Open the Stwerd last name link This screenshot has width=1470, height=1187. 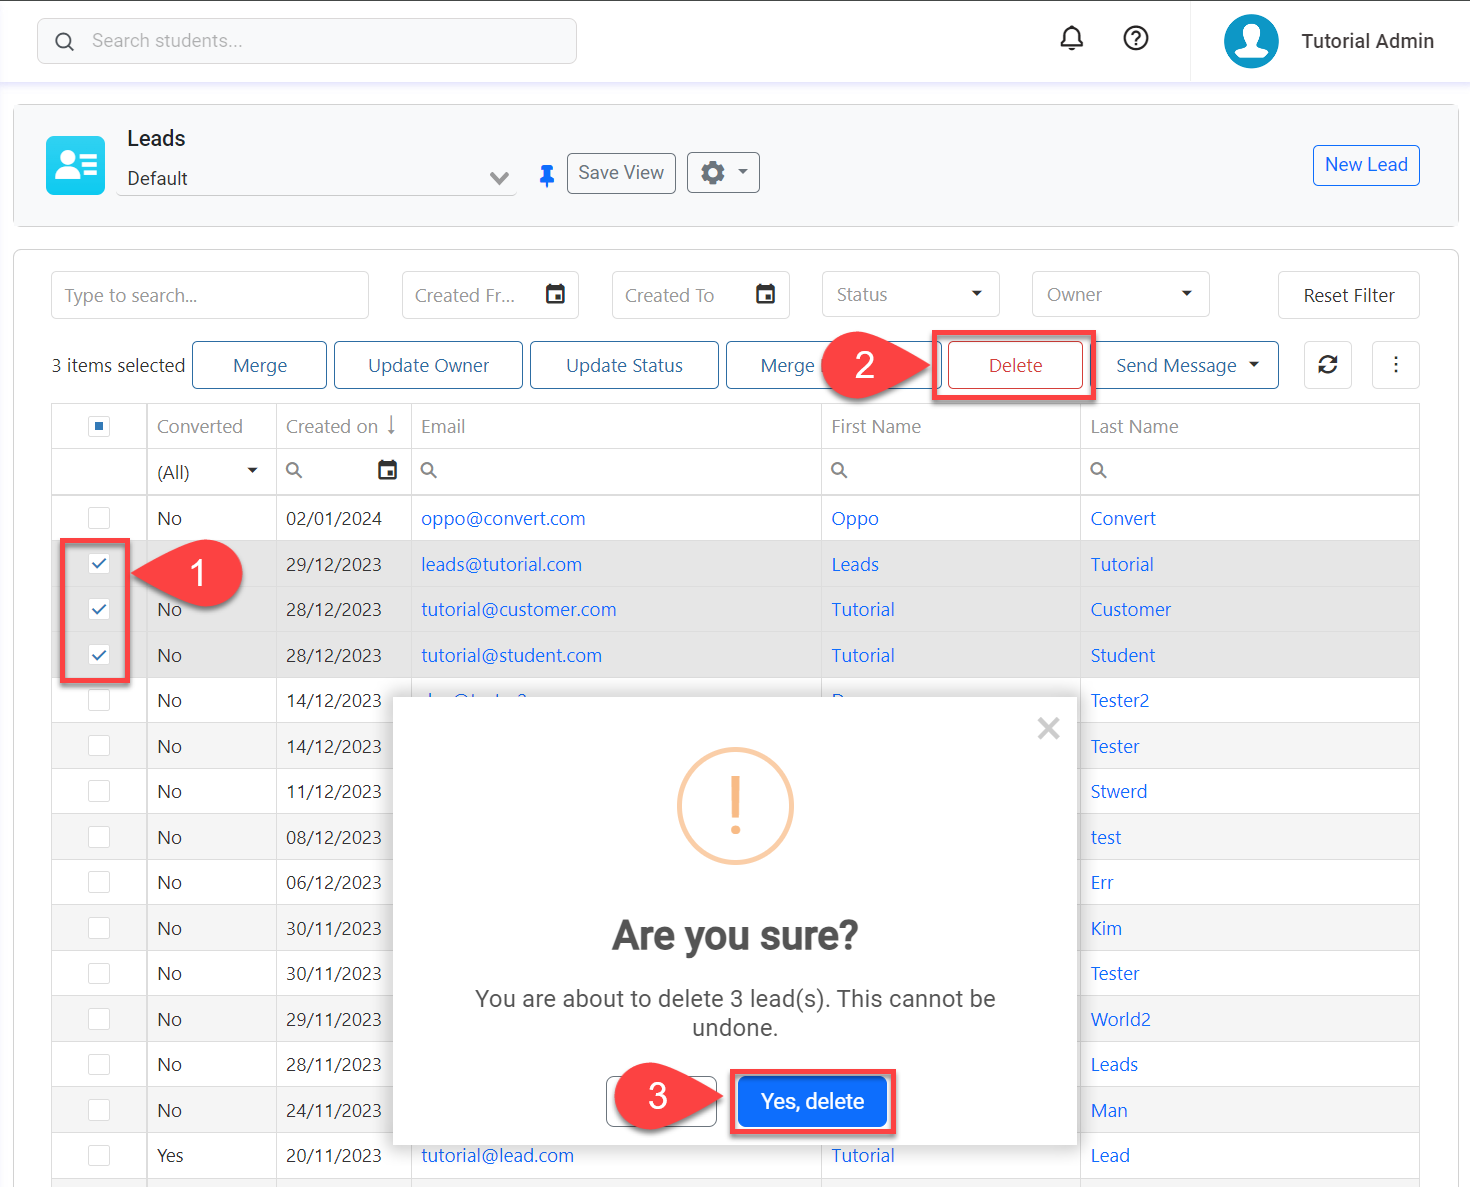point(1118,791)
